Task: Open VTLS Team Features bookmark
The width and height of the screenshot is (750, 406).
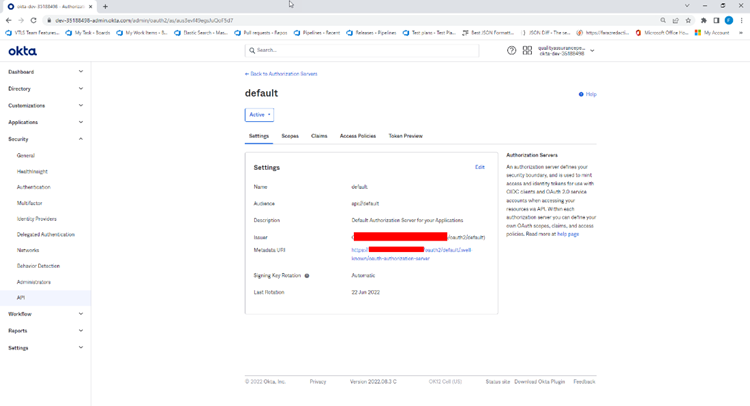Action: [x=32, y=33]
